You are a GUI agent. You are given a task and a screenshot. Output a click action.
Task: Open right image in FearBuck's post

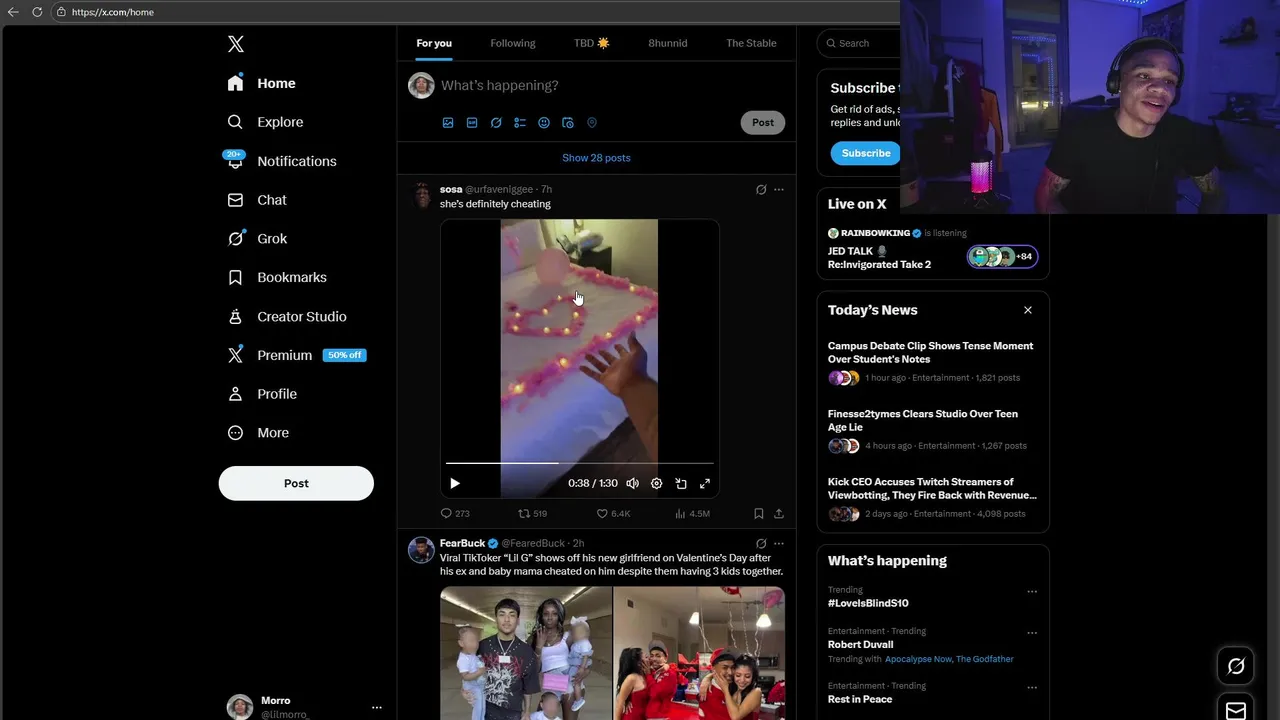[699, 653]
